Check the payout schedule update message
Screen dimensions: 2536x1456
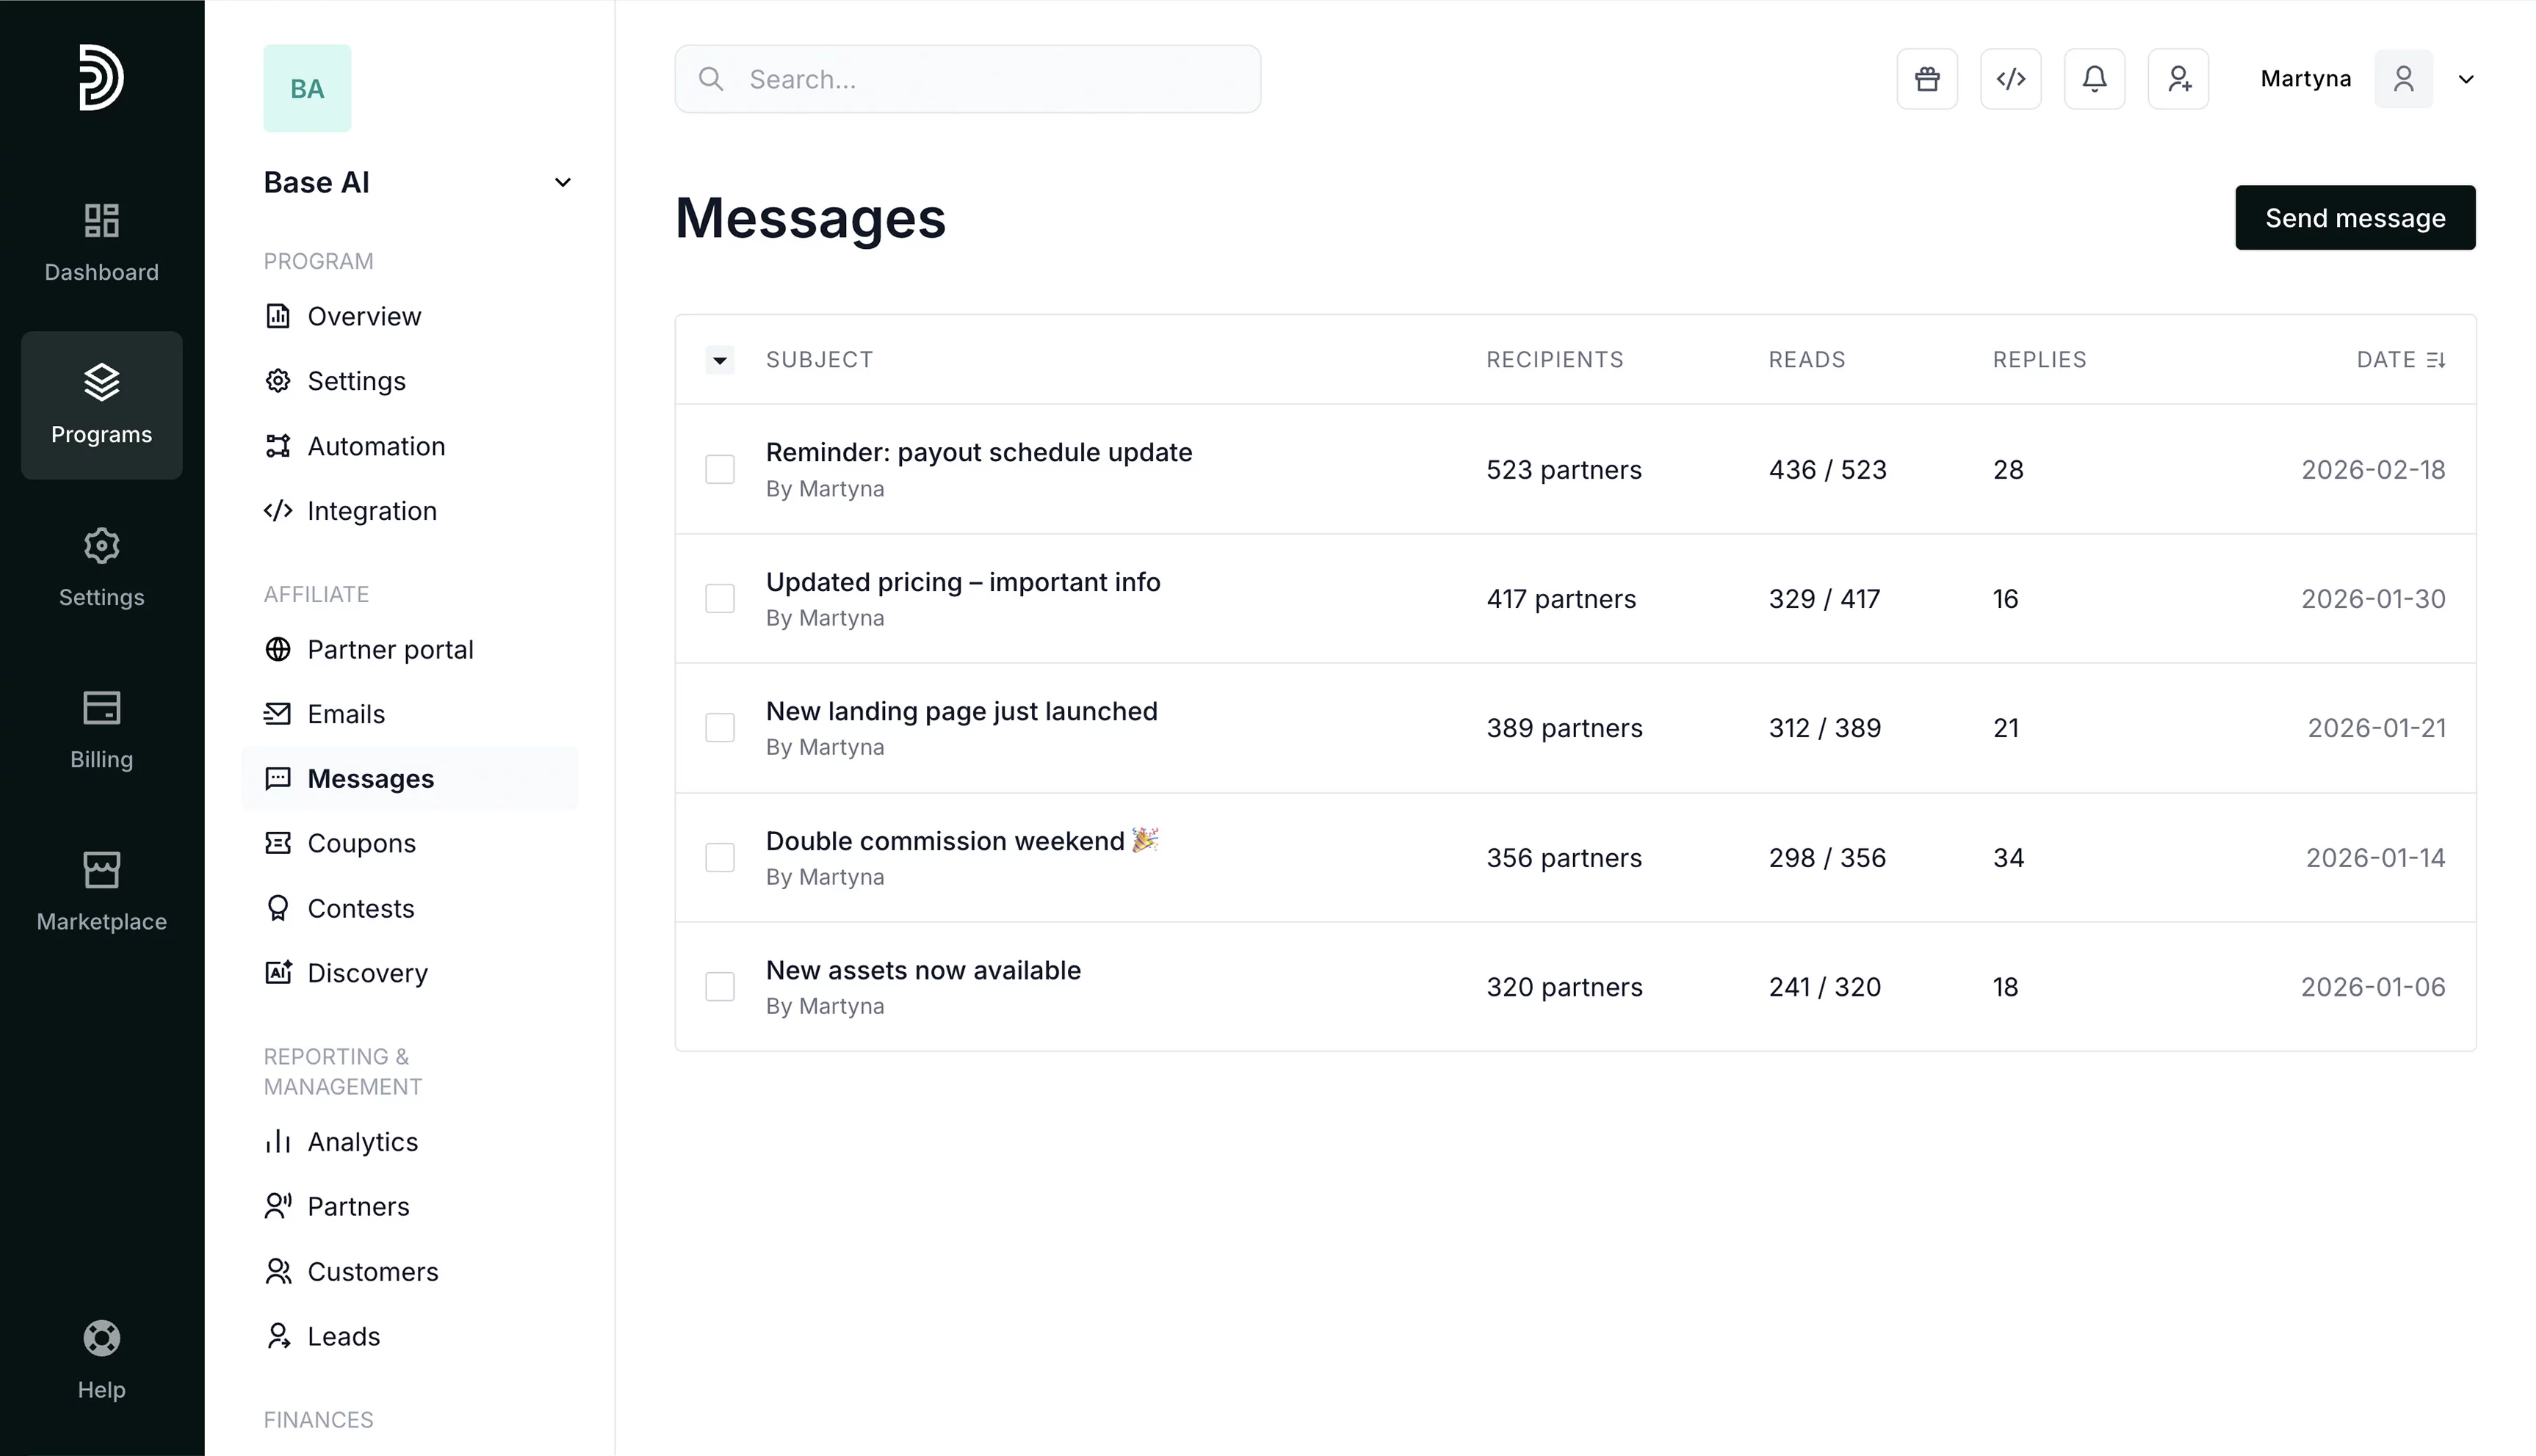719,469
